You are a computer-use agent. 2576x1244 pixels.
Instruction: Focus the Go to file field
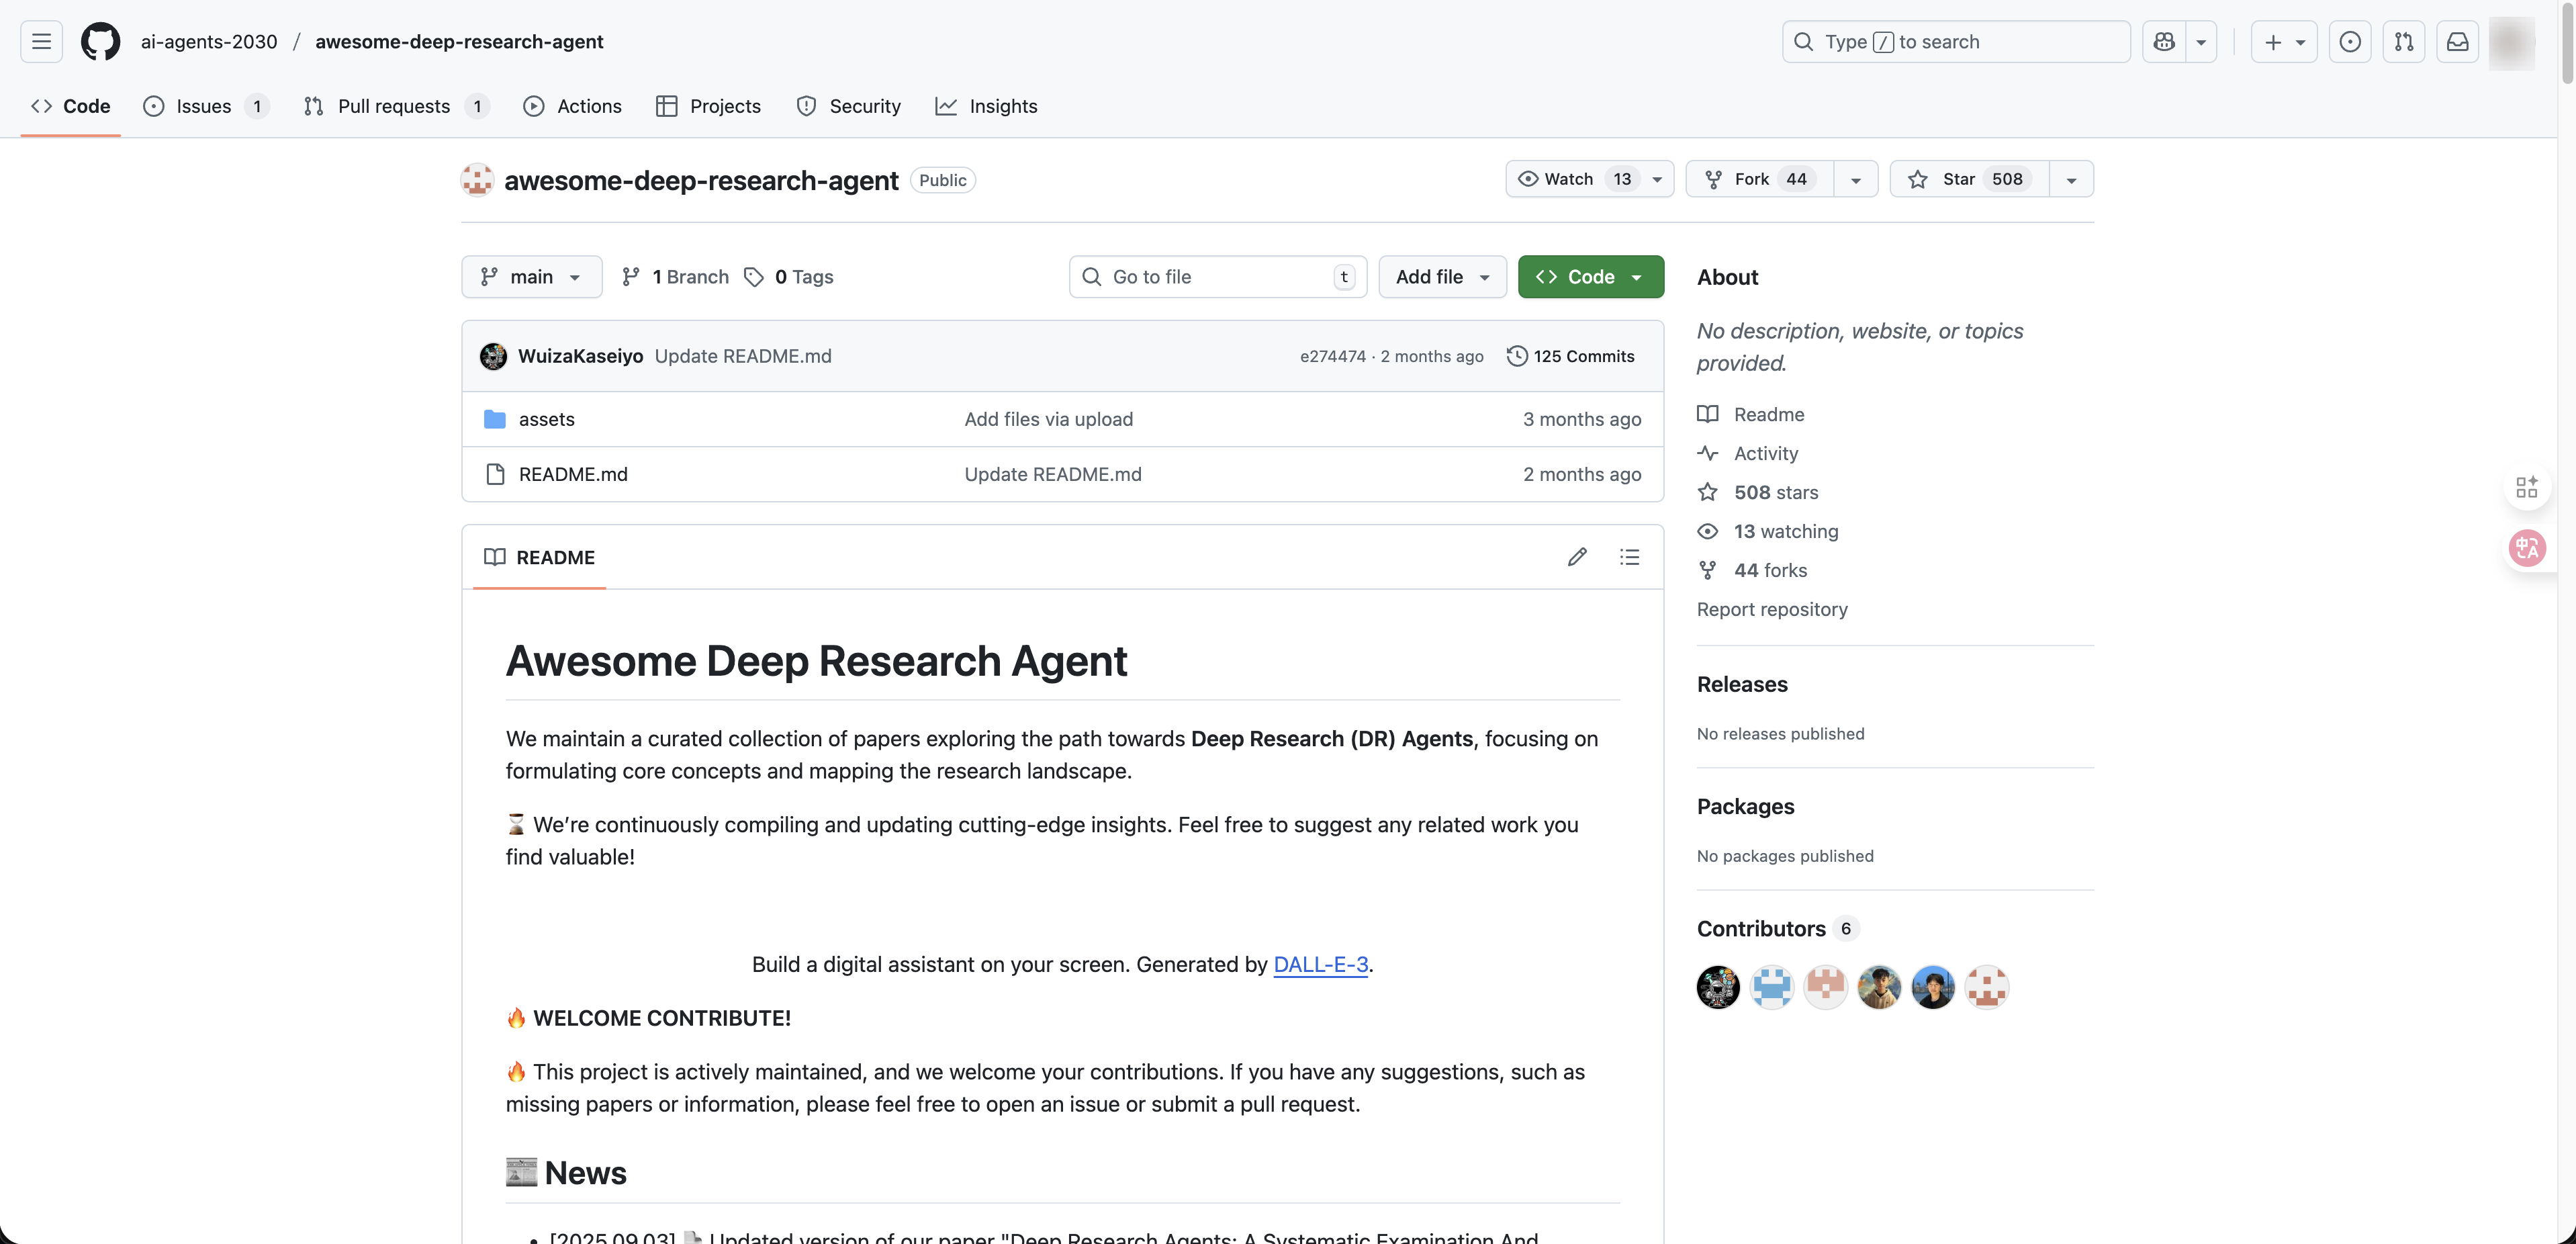point(1217,276)
